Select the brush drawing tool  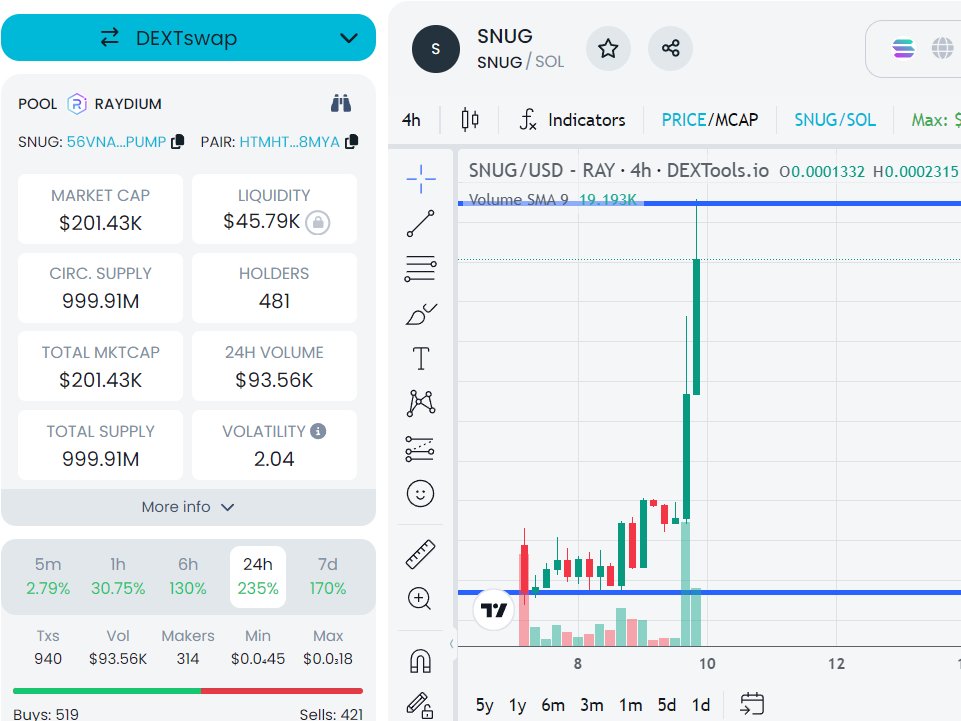click(x=420, y=314)
